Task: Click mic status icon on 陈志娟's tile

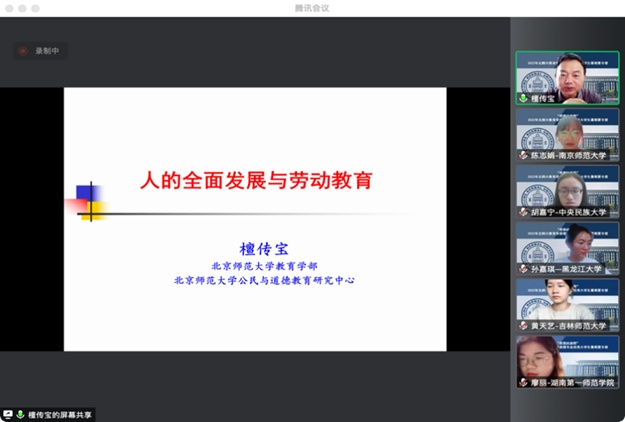Action: click(522, 156)
